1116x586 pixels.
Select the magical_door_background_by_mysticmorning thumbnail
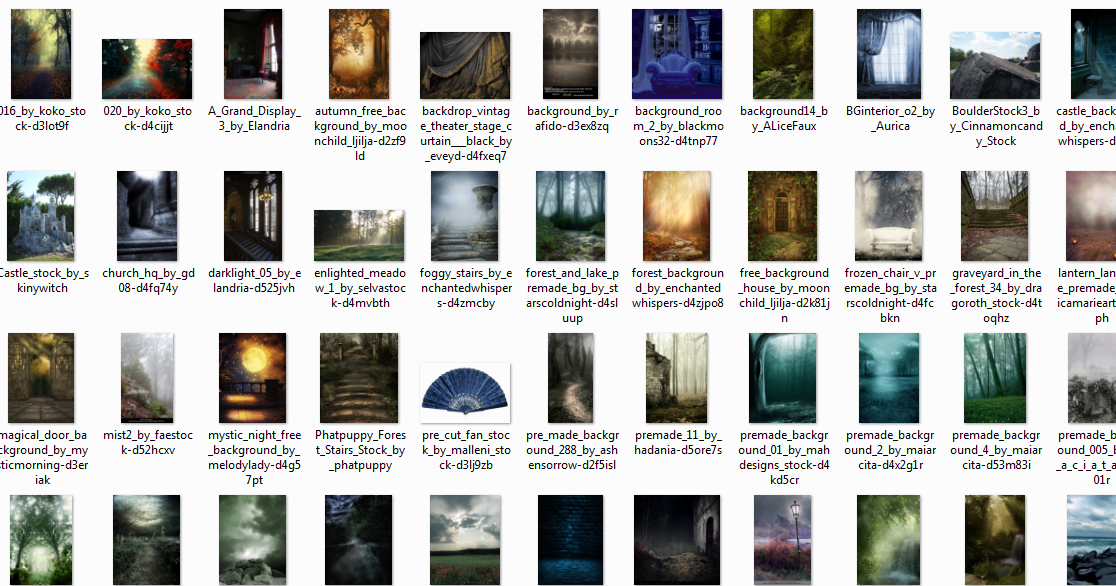click(x=41, y=378)
